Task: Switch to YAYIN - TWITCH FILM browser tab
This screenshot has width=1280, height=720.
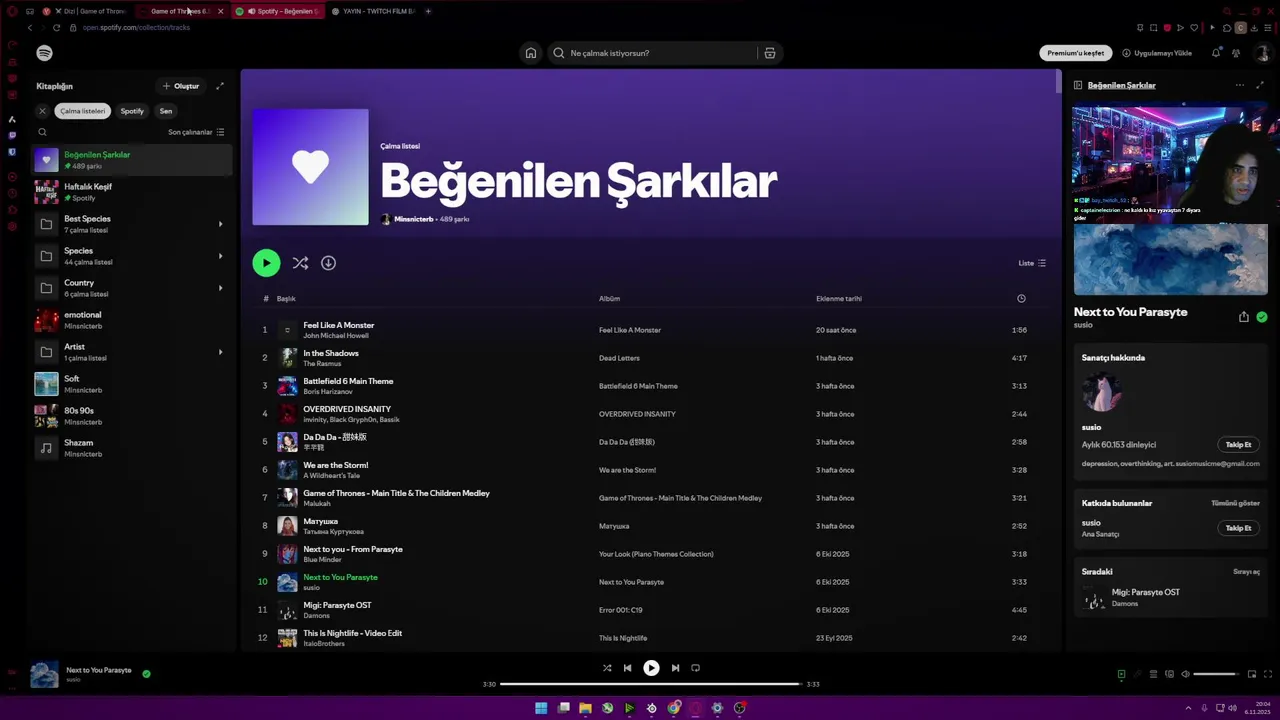Action: tap(373, 11)
